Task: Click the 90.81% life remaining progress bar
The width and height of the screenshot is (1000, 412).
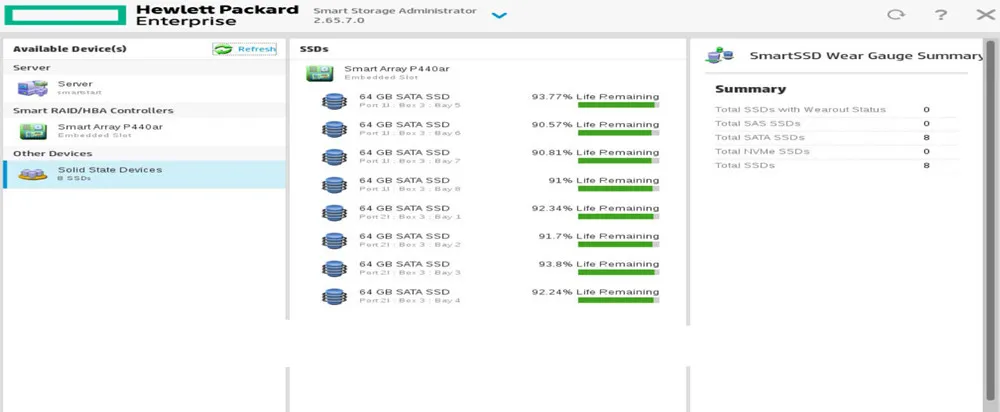Action: (x=619, y=161)
